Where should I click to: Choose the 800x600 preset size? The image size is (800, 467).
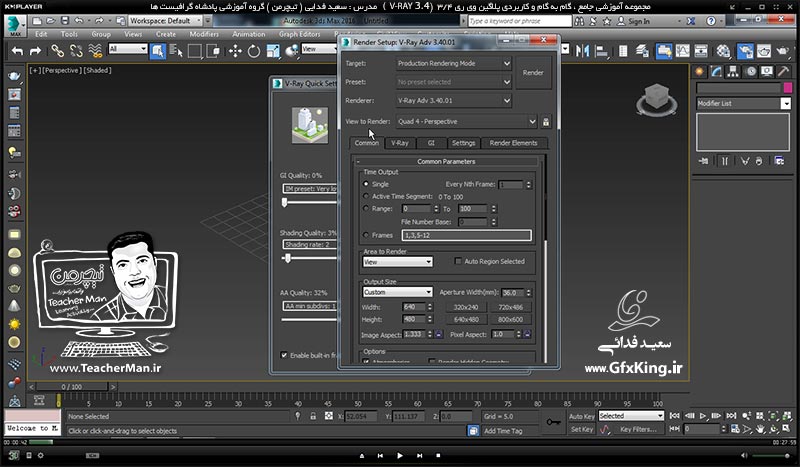(x=510, y=319)
